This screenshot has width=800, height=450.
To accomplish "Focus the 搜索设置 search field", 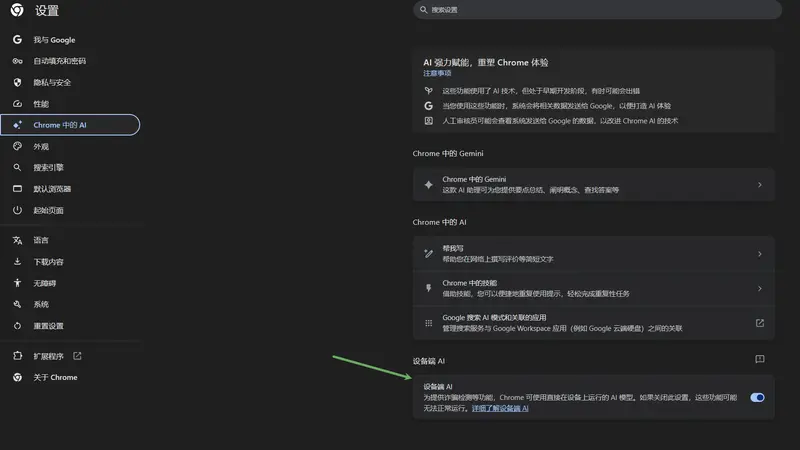I will point(597,10).
